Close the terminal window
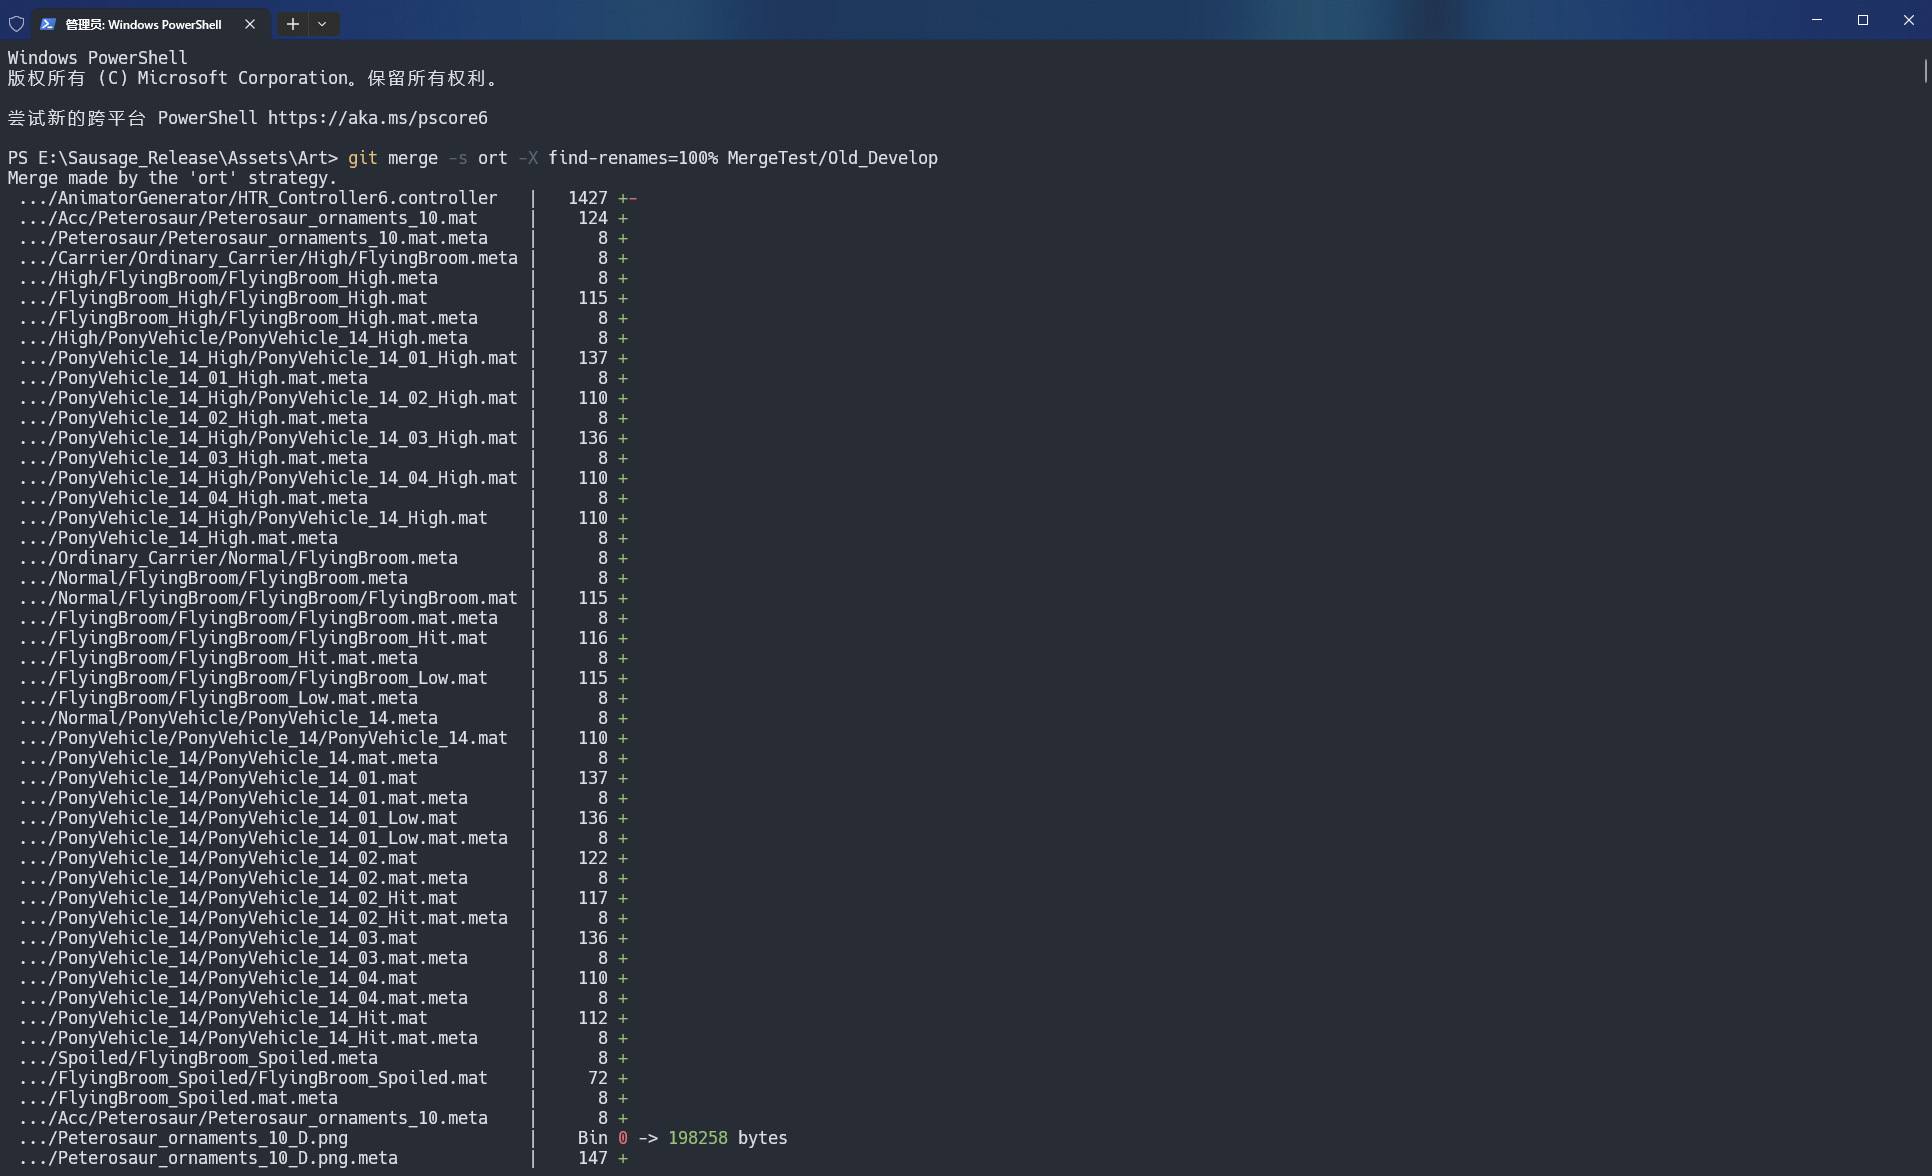Viewport: 1932px width, 1176px height. (x=1908, y=20)
